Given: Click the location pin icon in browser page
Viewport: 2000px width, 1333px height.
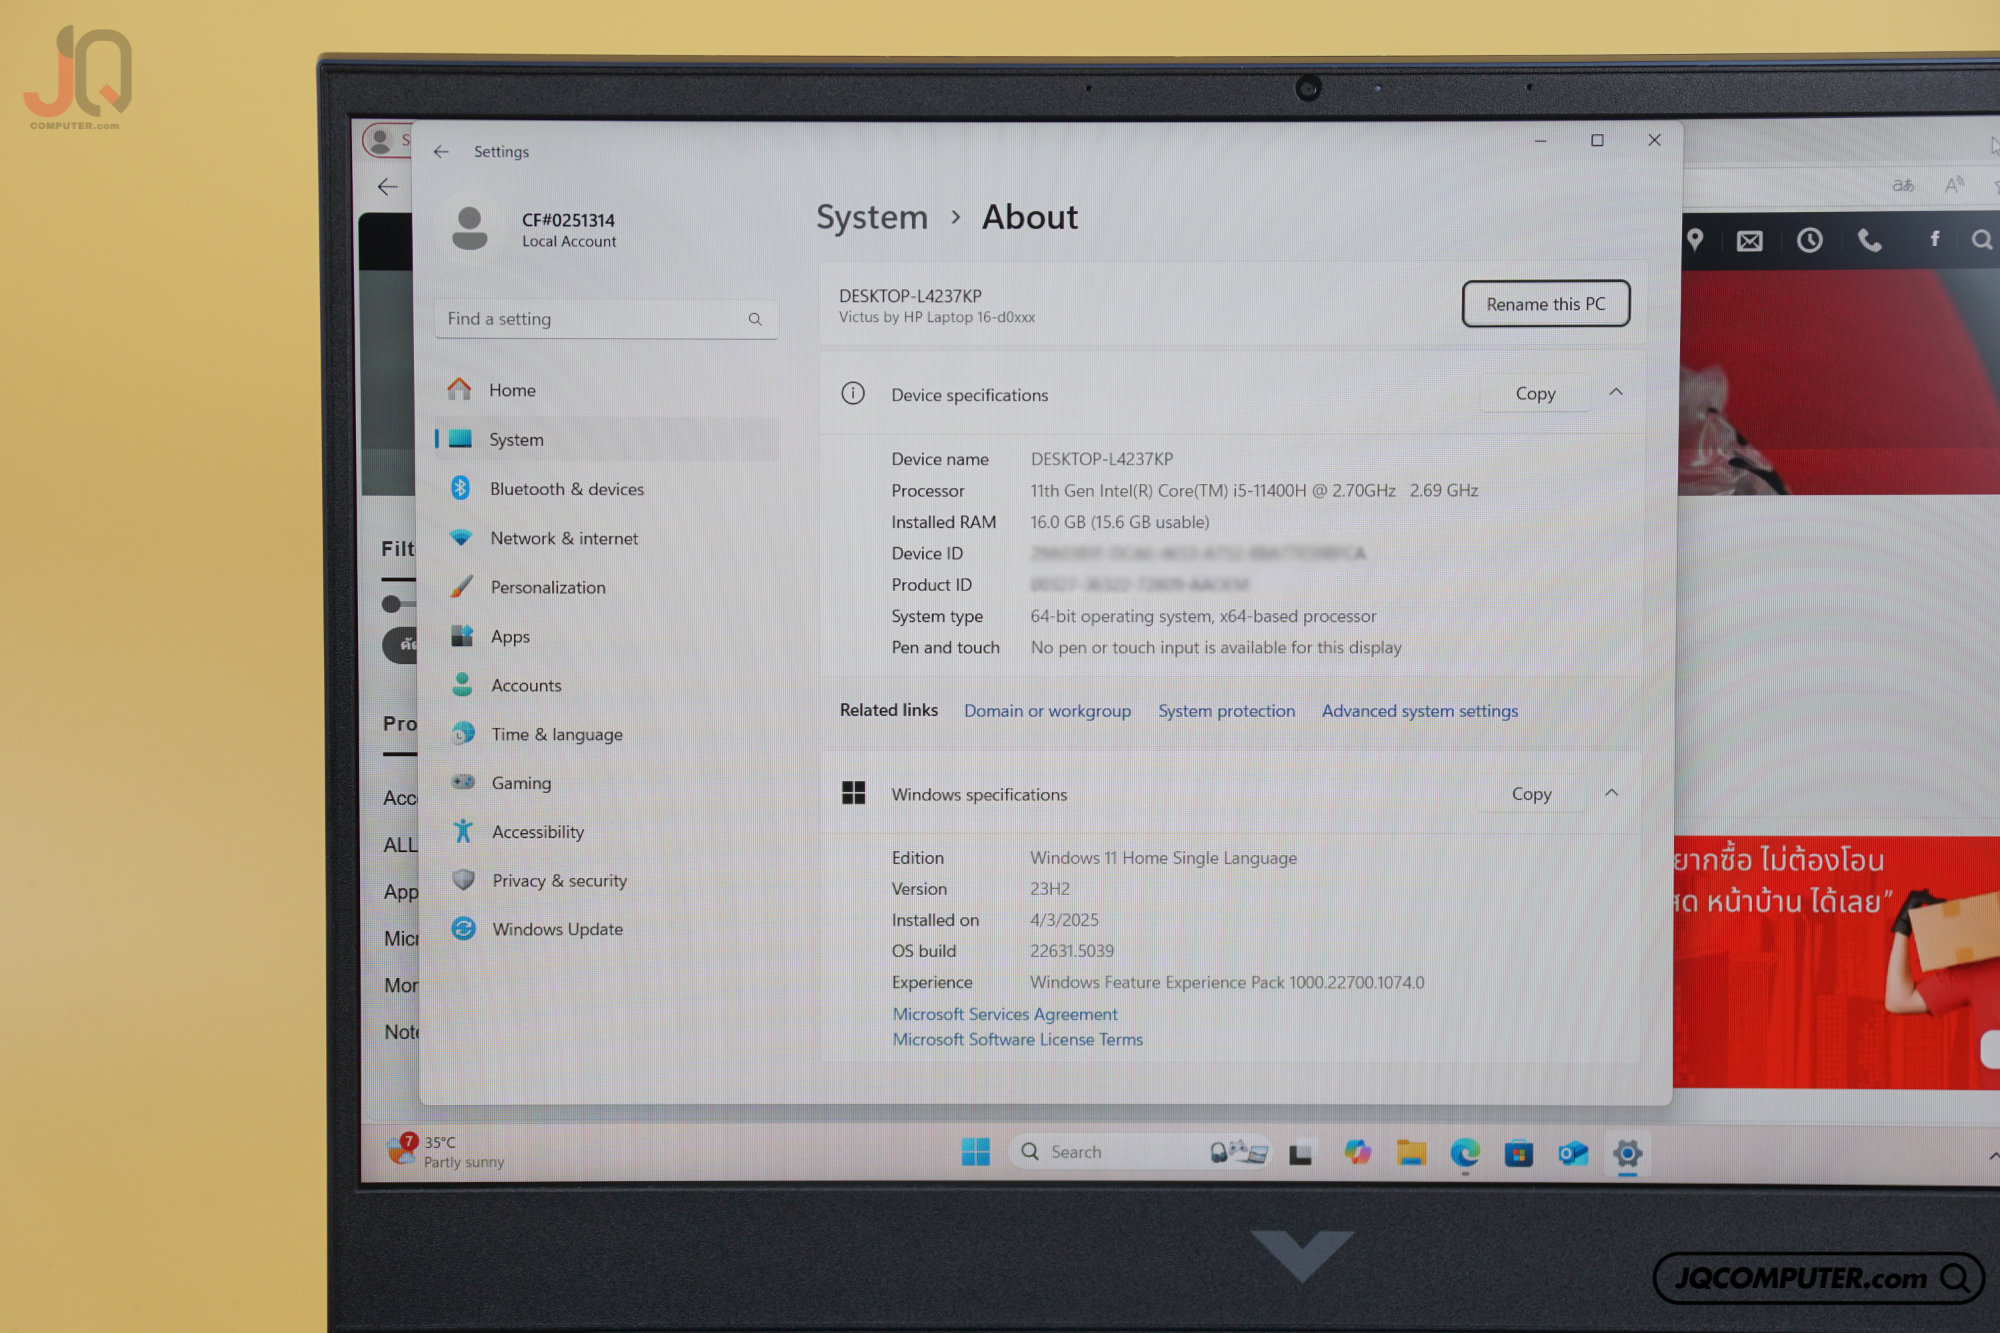Looking at the screenshot, I should (1695, 240).
